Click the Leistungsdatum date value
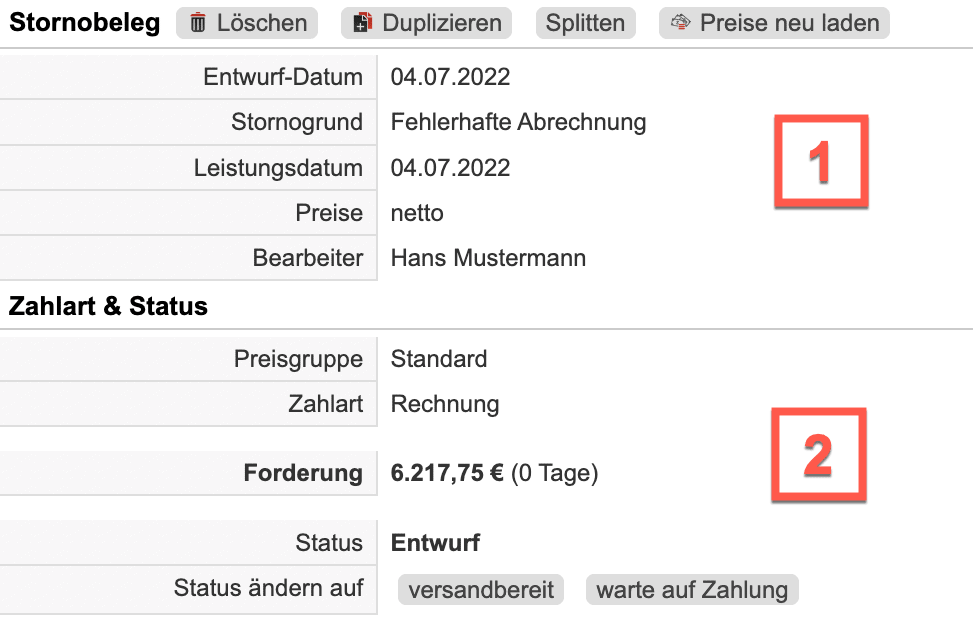The height and width of the screenshot is (621, 973). (450, 168)
